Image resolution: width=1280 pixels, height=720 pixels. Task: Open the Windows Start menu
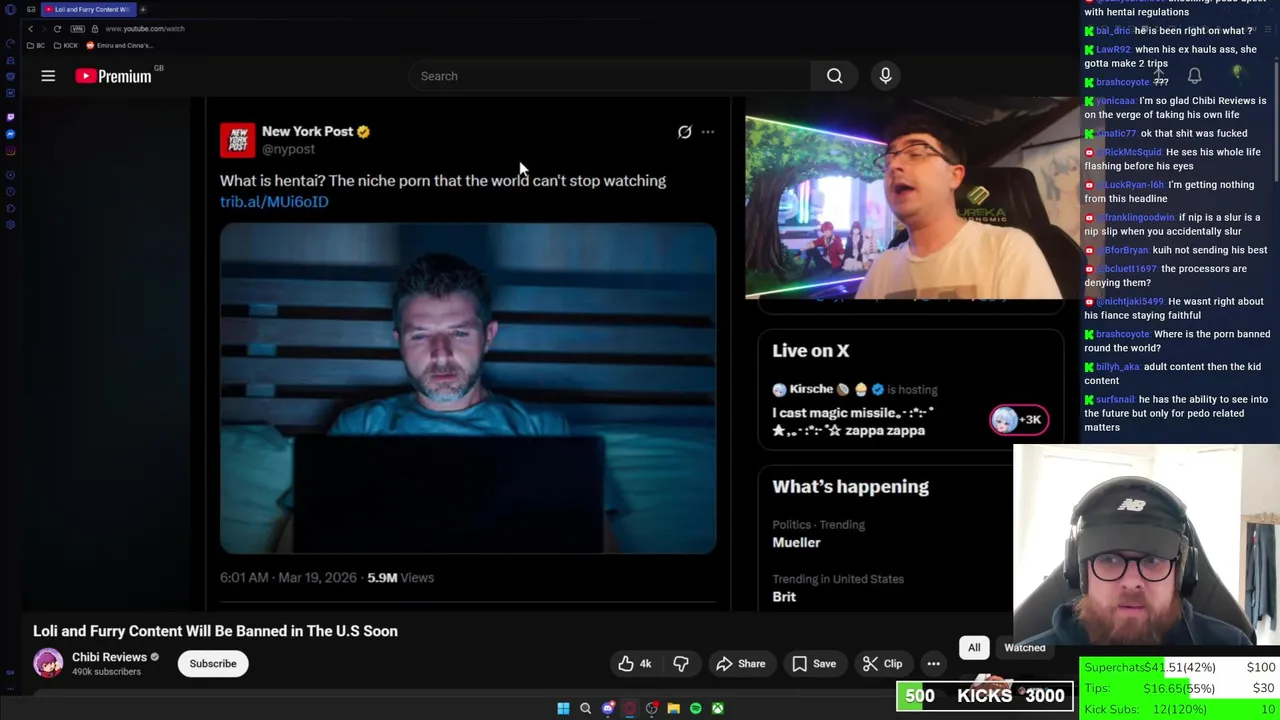coord(563,708)
